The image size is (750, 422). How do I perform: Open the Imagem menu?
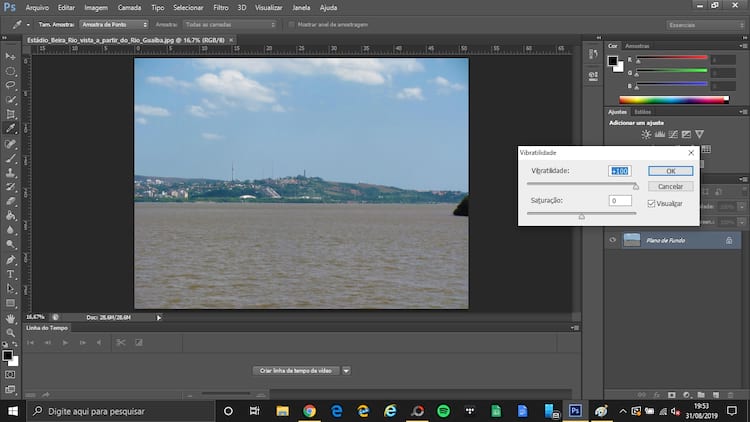point(96,8)
